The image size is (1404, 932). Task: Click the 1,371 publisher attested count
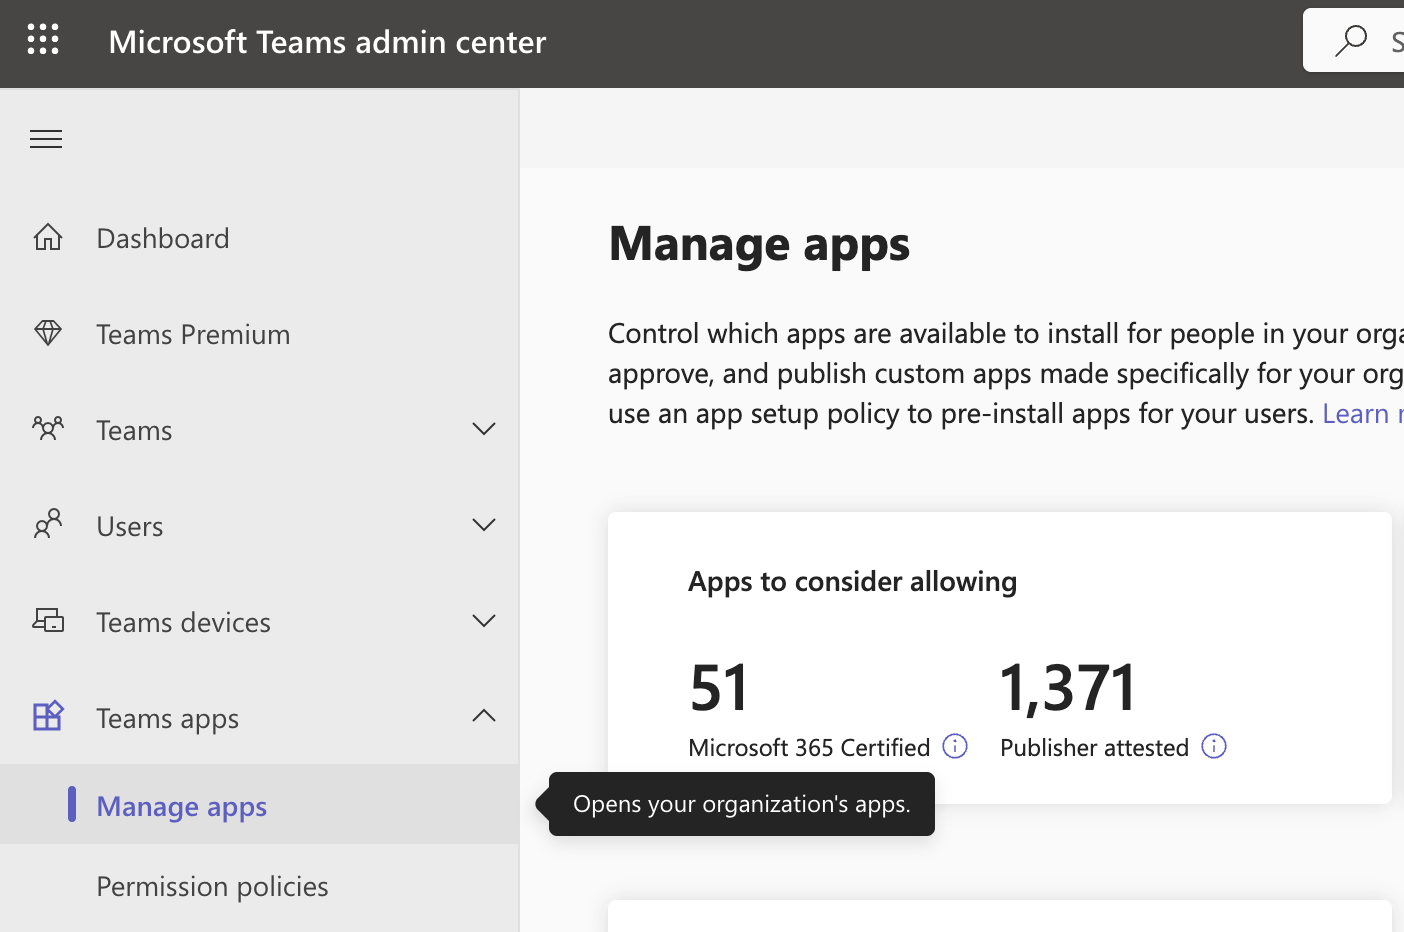click(x=1068, y=687)
